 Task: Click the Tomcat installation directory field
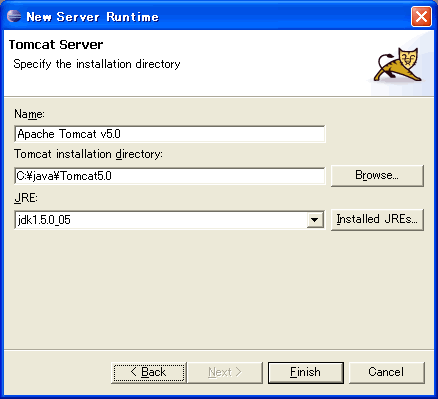170,176
